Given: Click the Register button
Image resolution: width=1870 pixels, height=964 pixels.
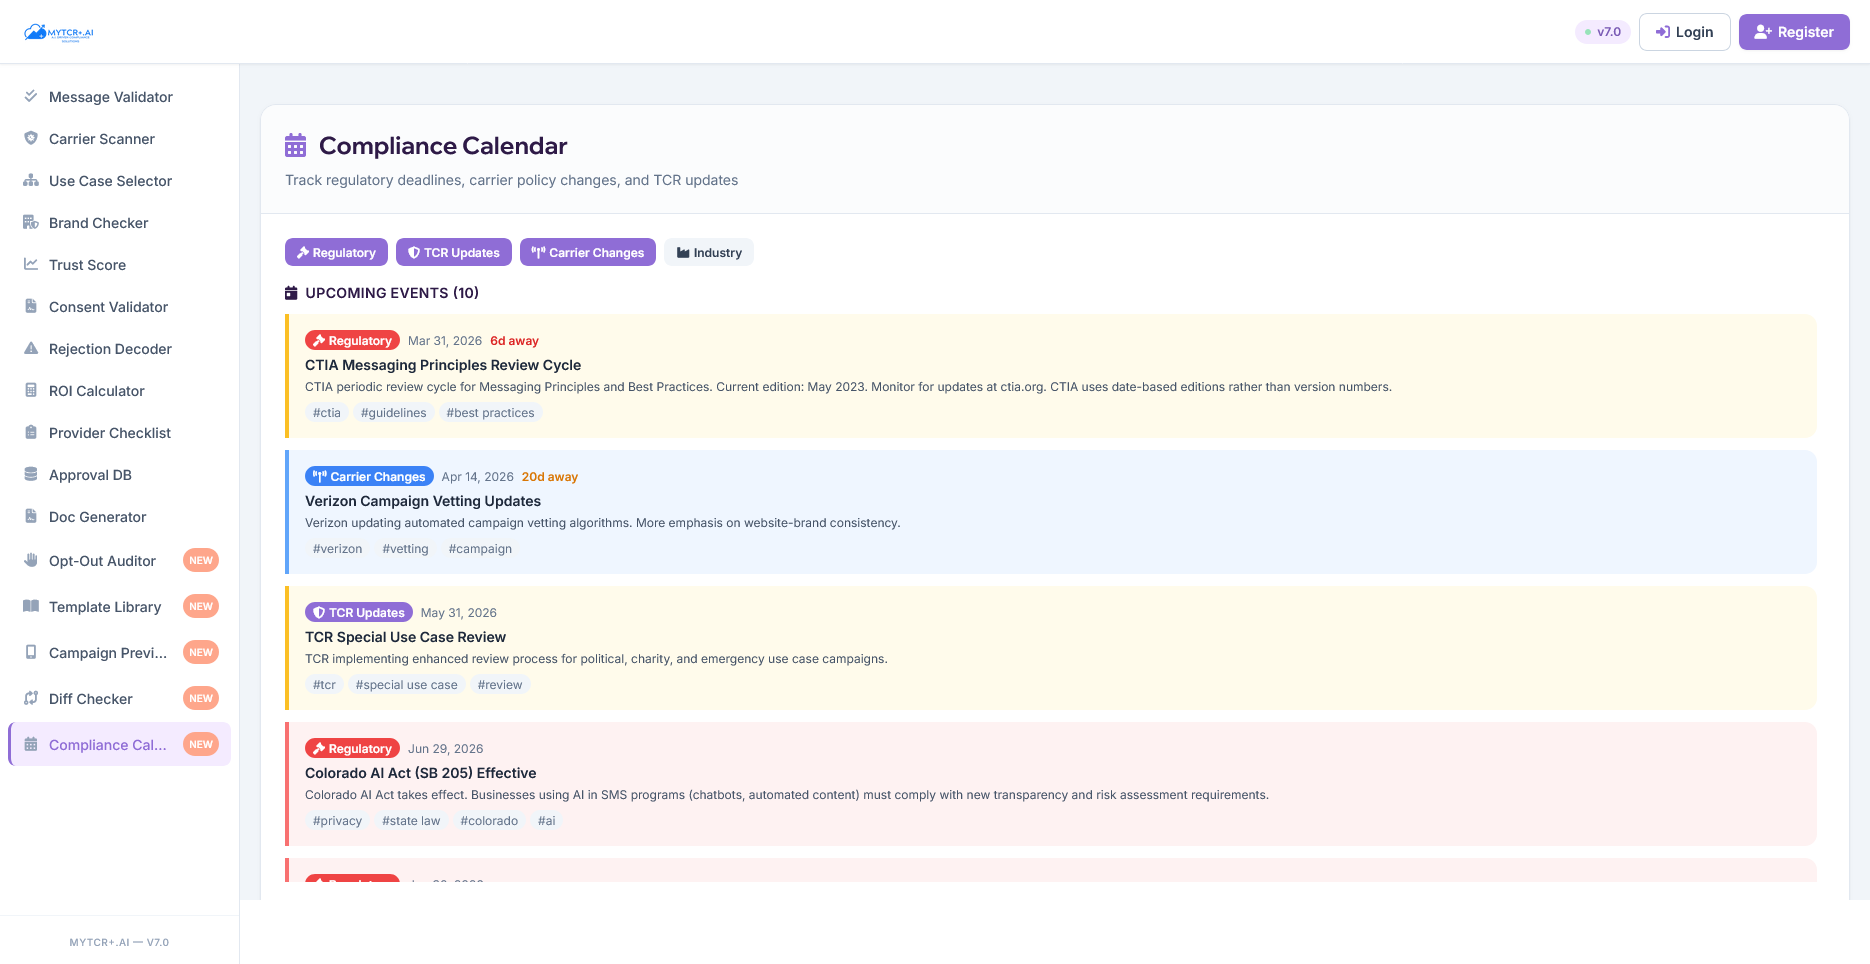Looking at the screenshot, I should [x=1793, y=31].
